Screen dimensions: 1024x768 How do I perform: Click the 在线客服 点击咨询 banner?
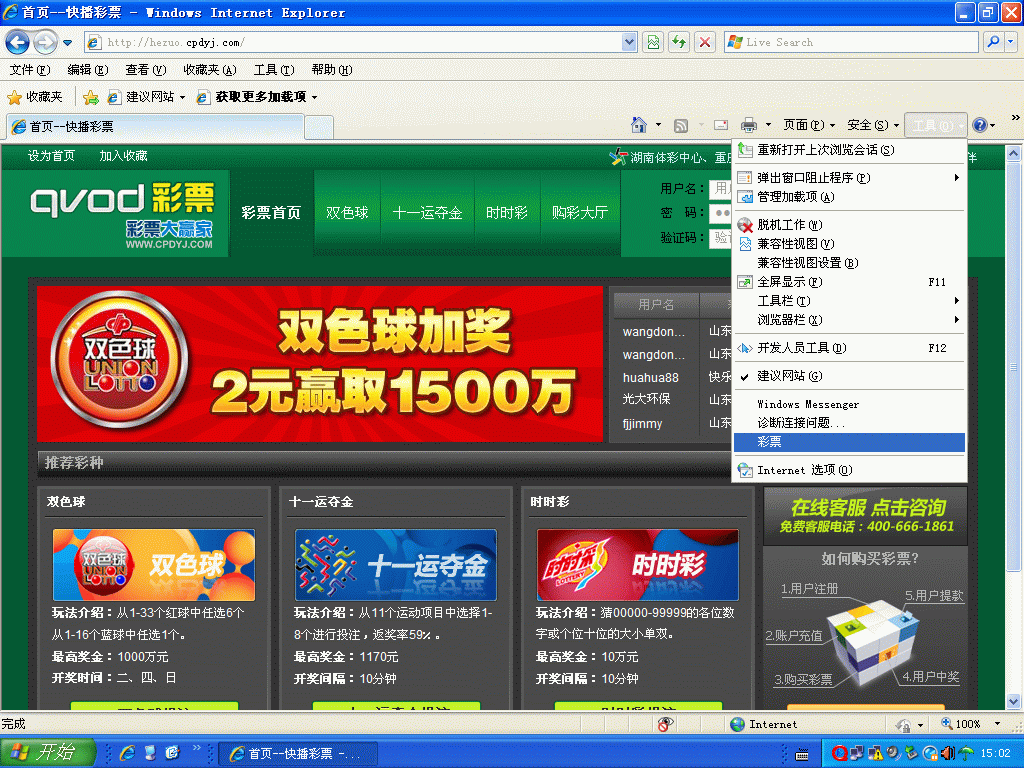click(865, 516)
